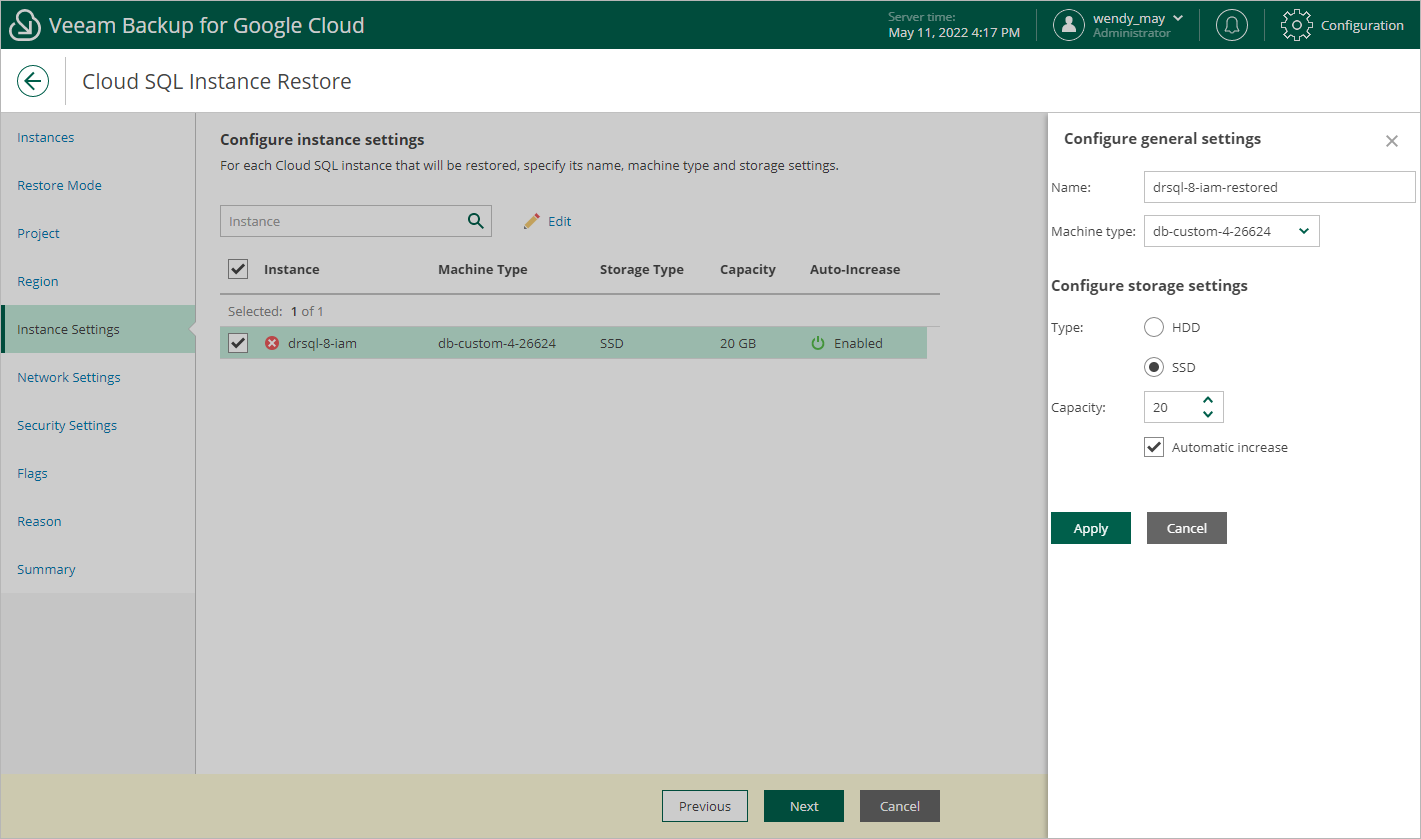This screenshot has width=1421, height=839.
Task: Click the db-custom-4-26624 table cell
Action: (497, 343)
